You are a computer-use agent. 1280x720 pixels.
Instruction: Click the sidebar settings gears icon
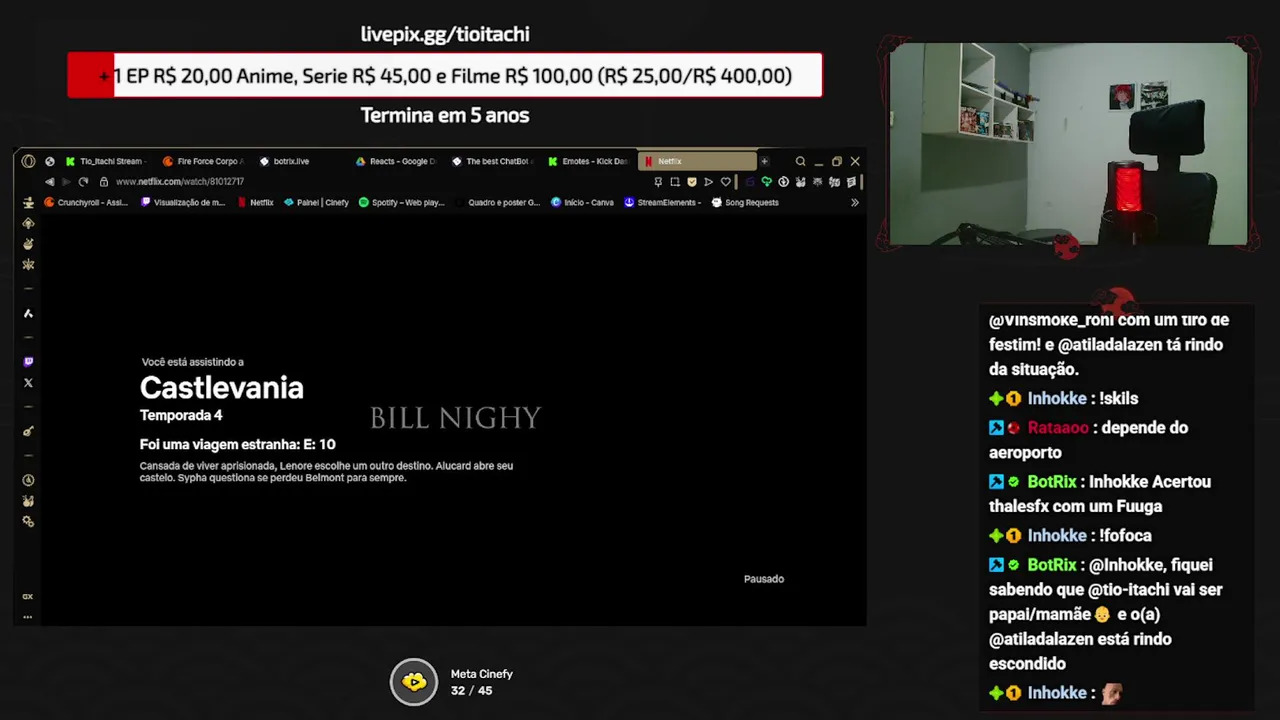pyautogui.click(x=28, y=522)
